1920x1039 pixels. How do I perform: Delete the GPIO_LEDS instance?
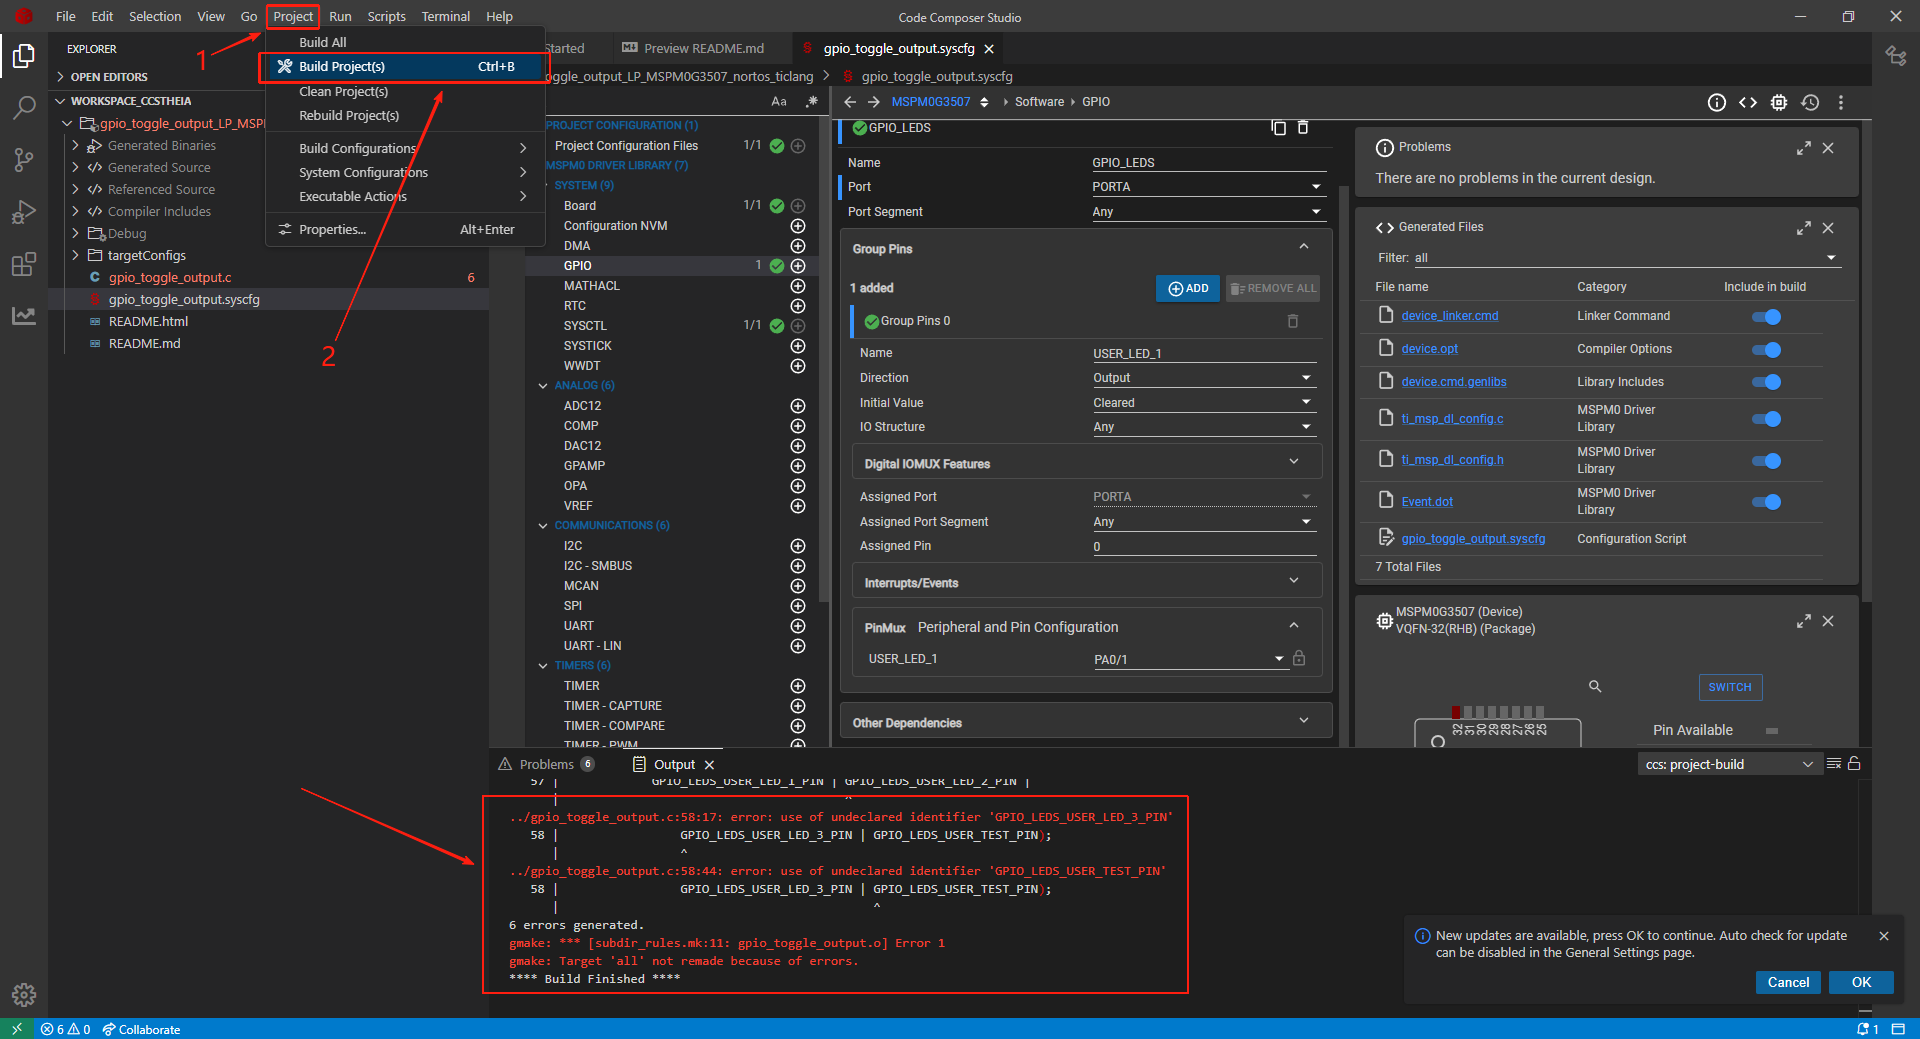click(x=1303, y=127)
